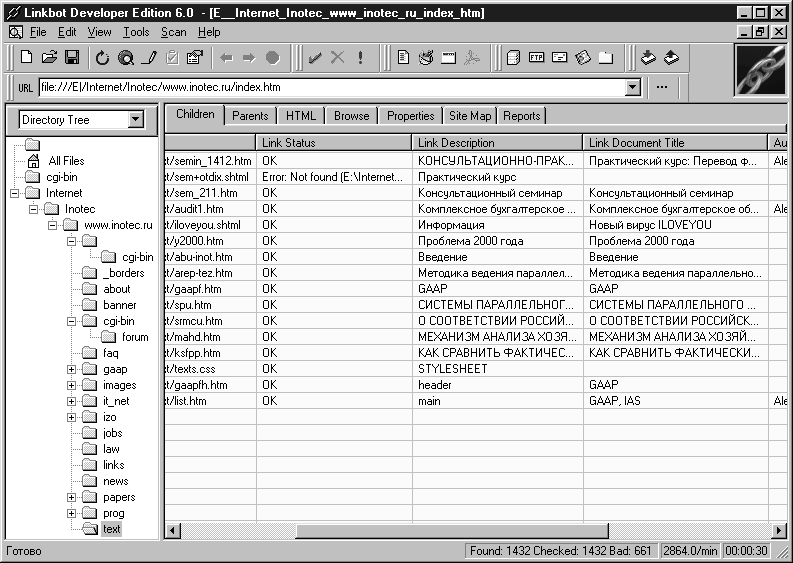Click the checkmark toolbar icon

click(x=315, y=58)
